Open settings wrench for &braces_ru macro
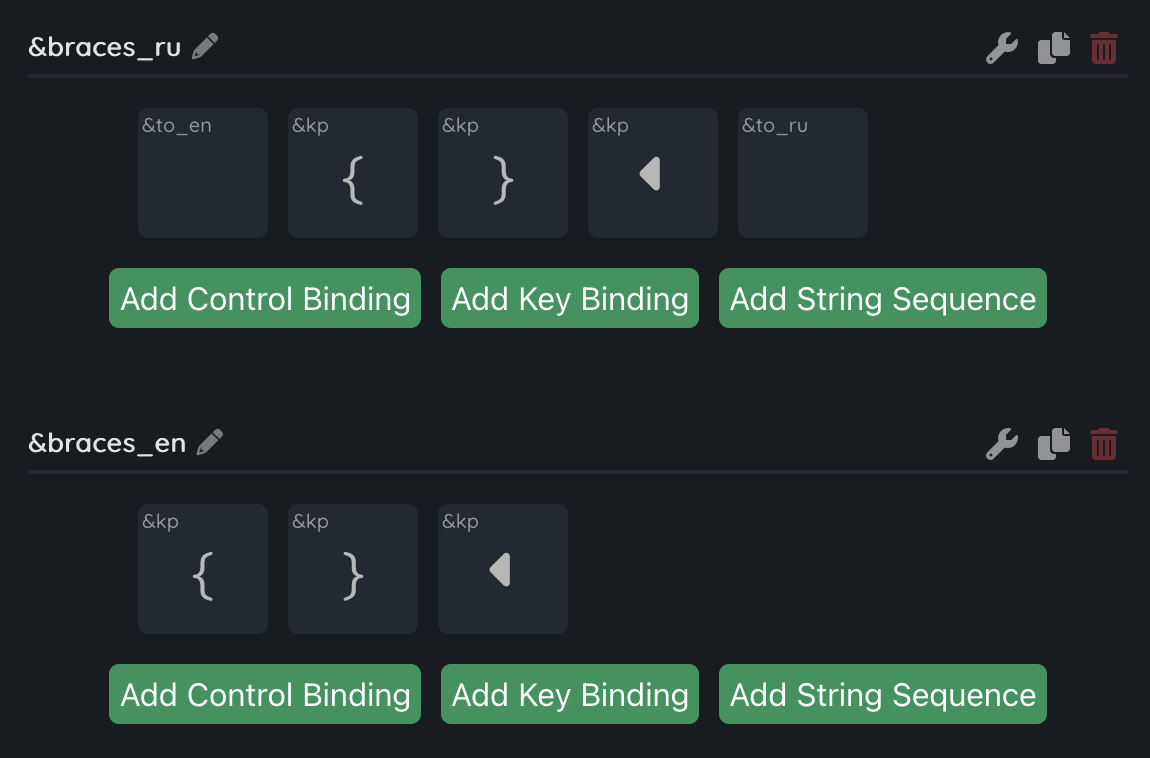 (1002, 48)
